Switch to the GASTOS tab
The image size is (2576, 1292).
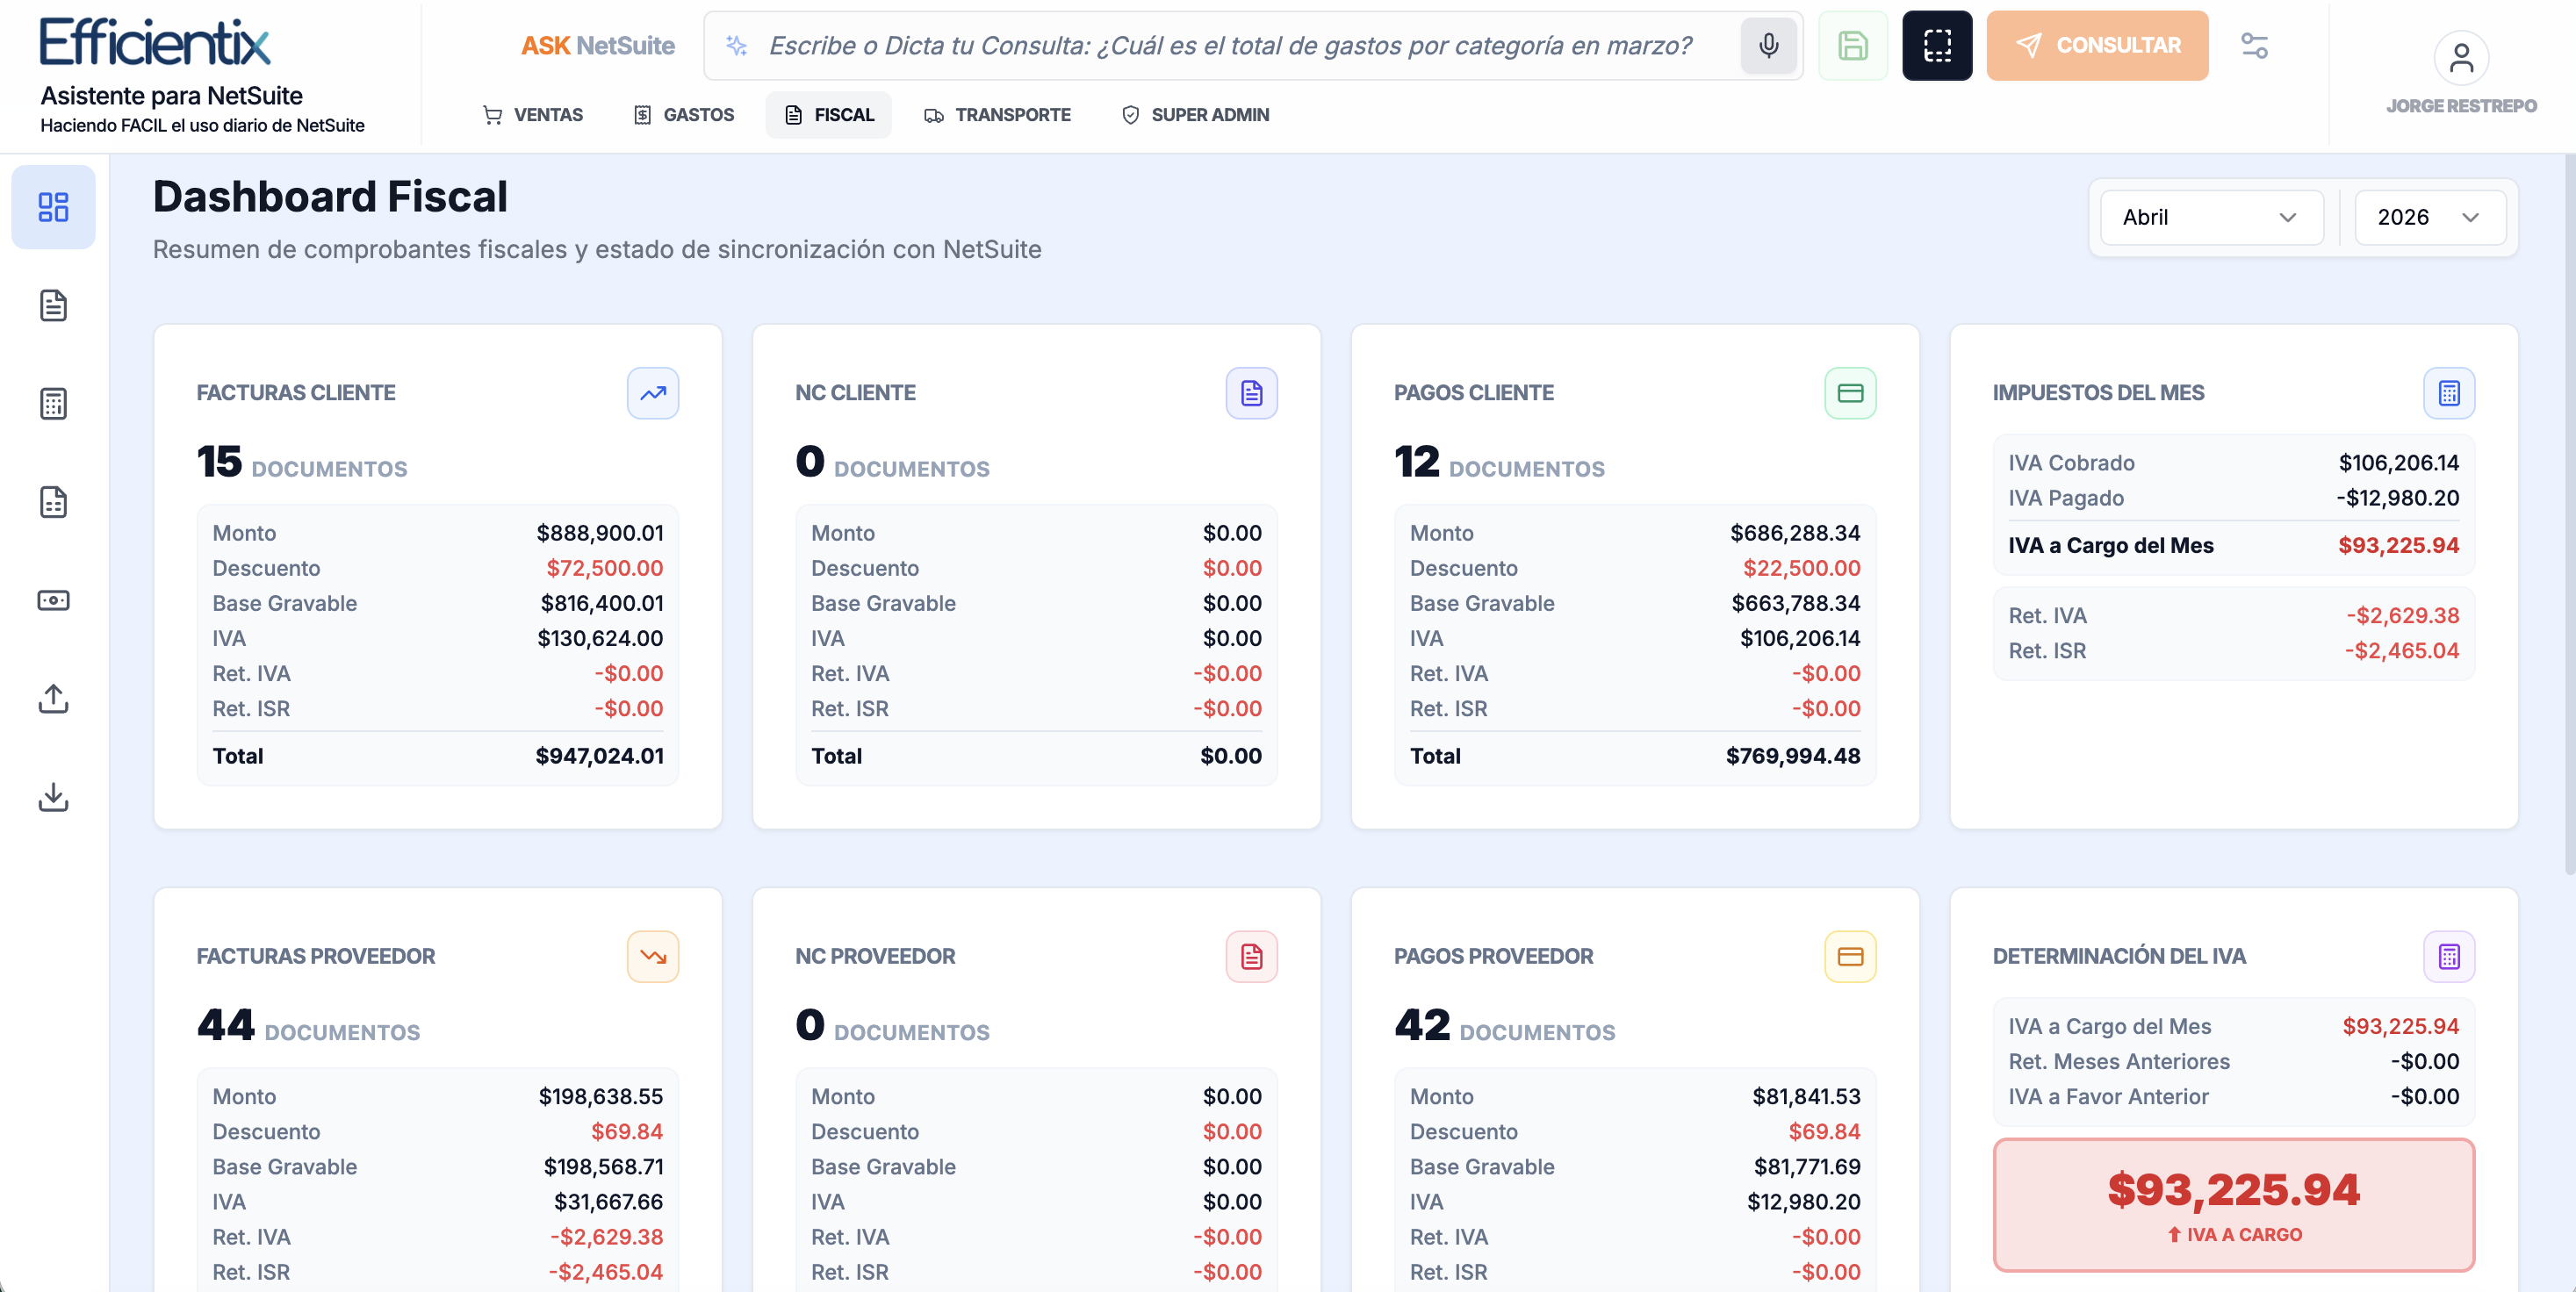[x=685, y=115]
